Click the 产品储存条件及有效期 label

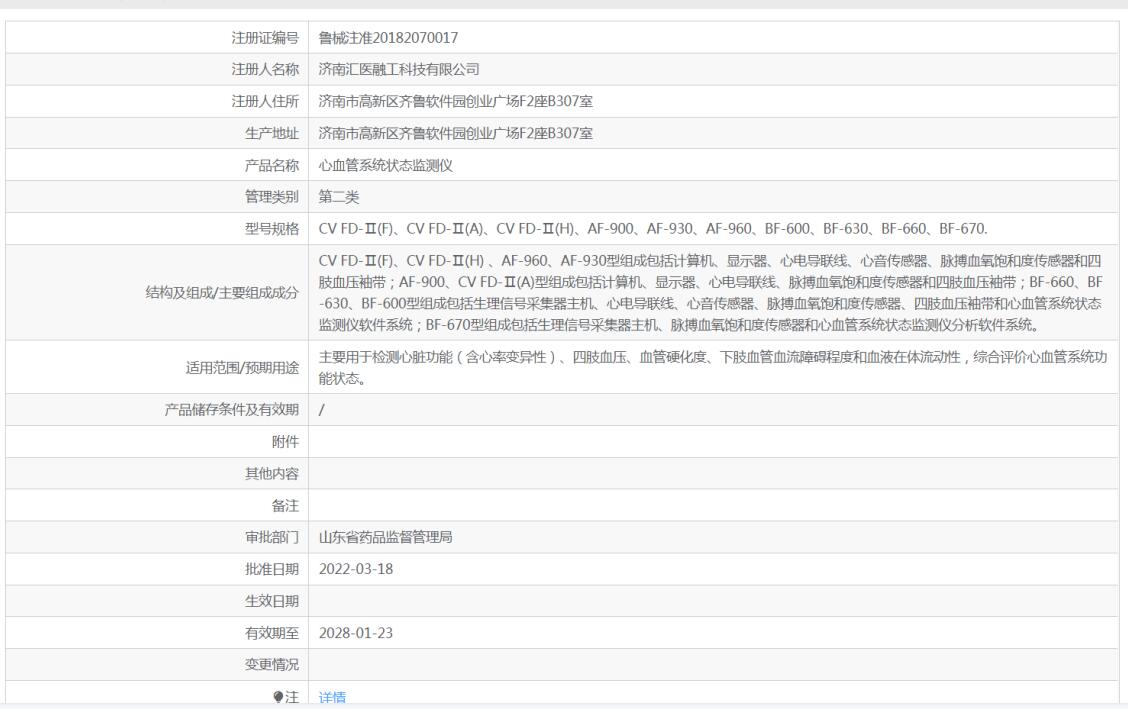point(232,410)
